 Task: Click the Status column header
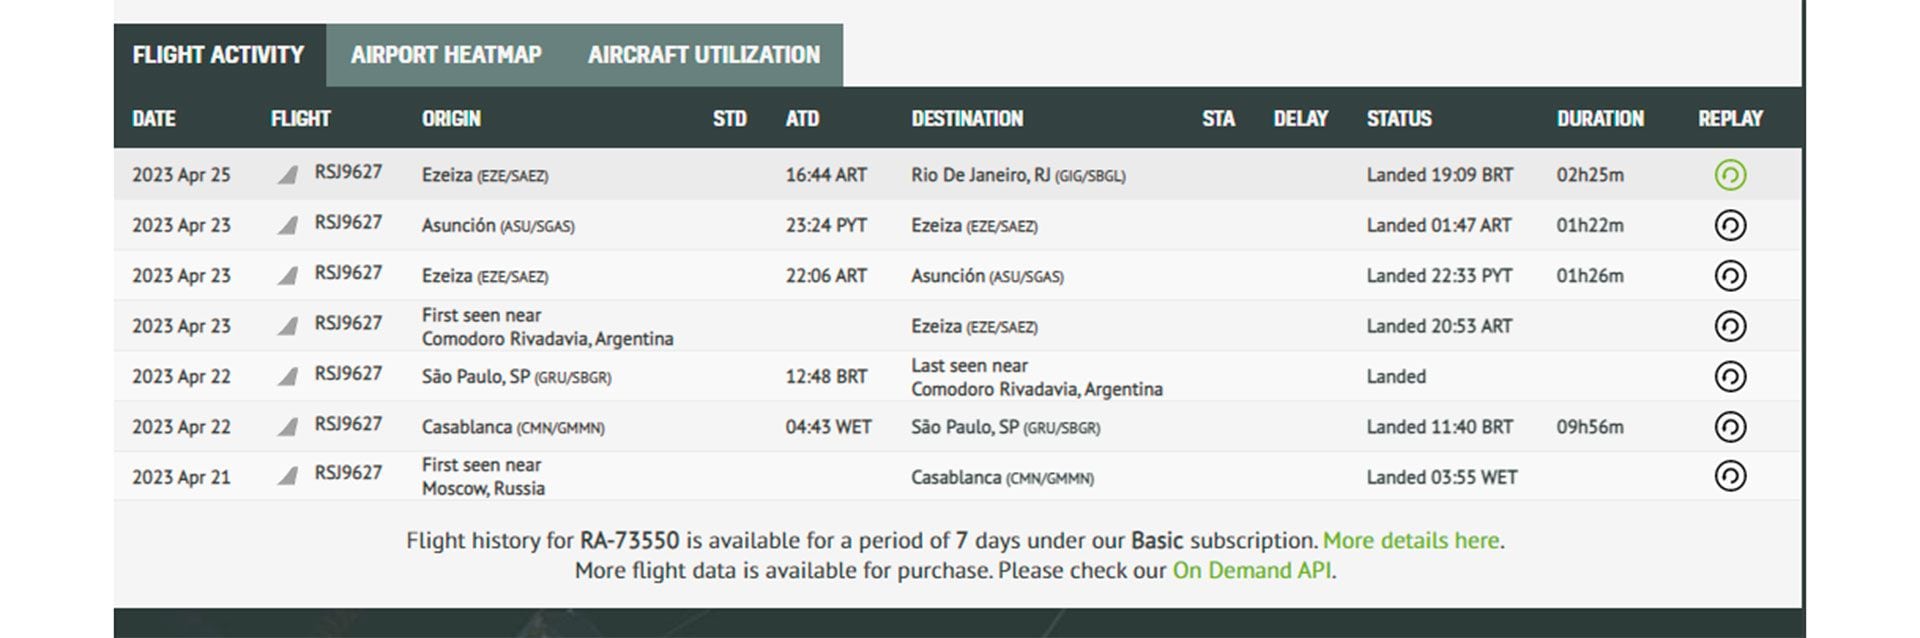point(1398,119)
